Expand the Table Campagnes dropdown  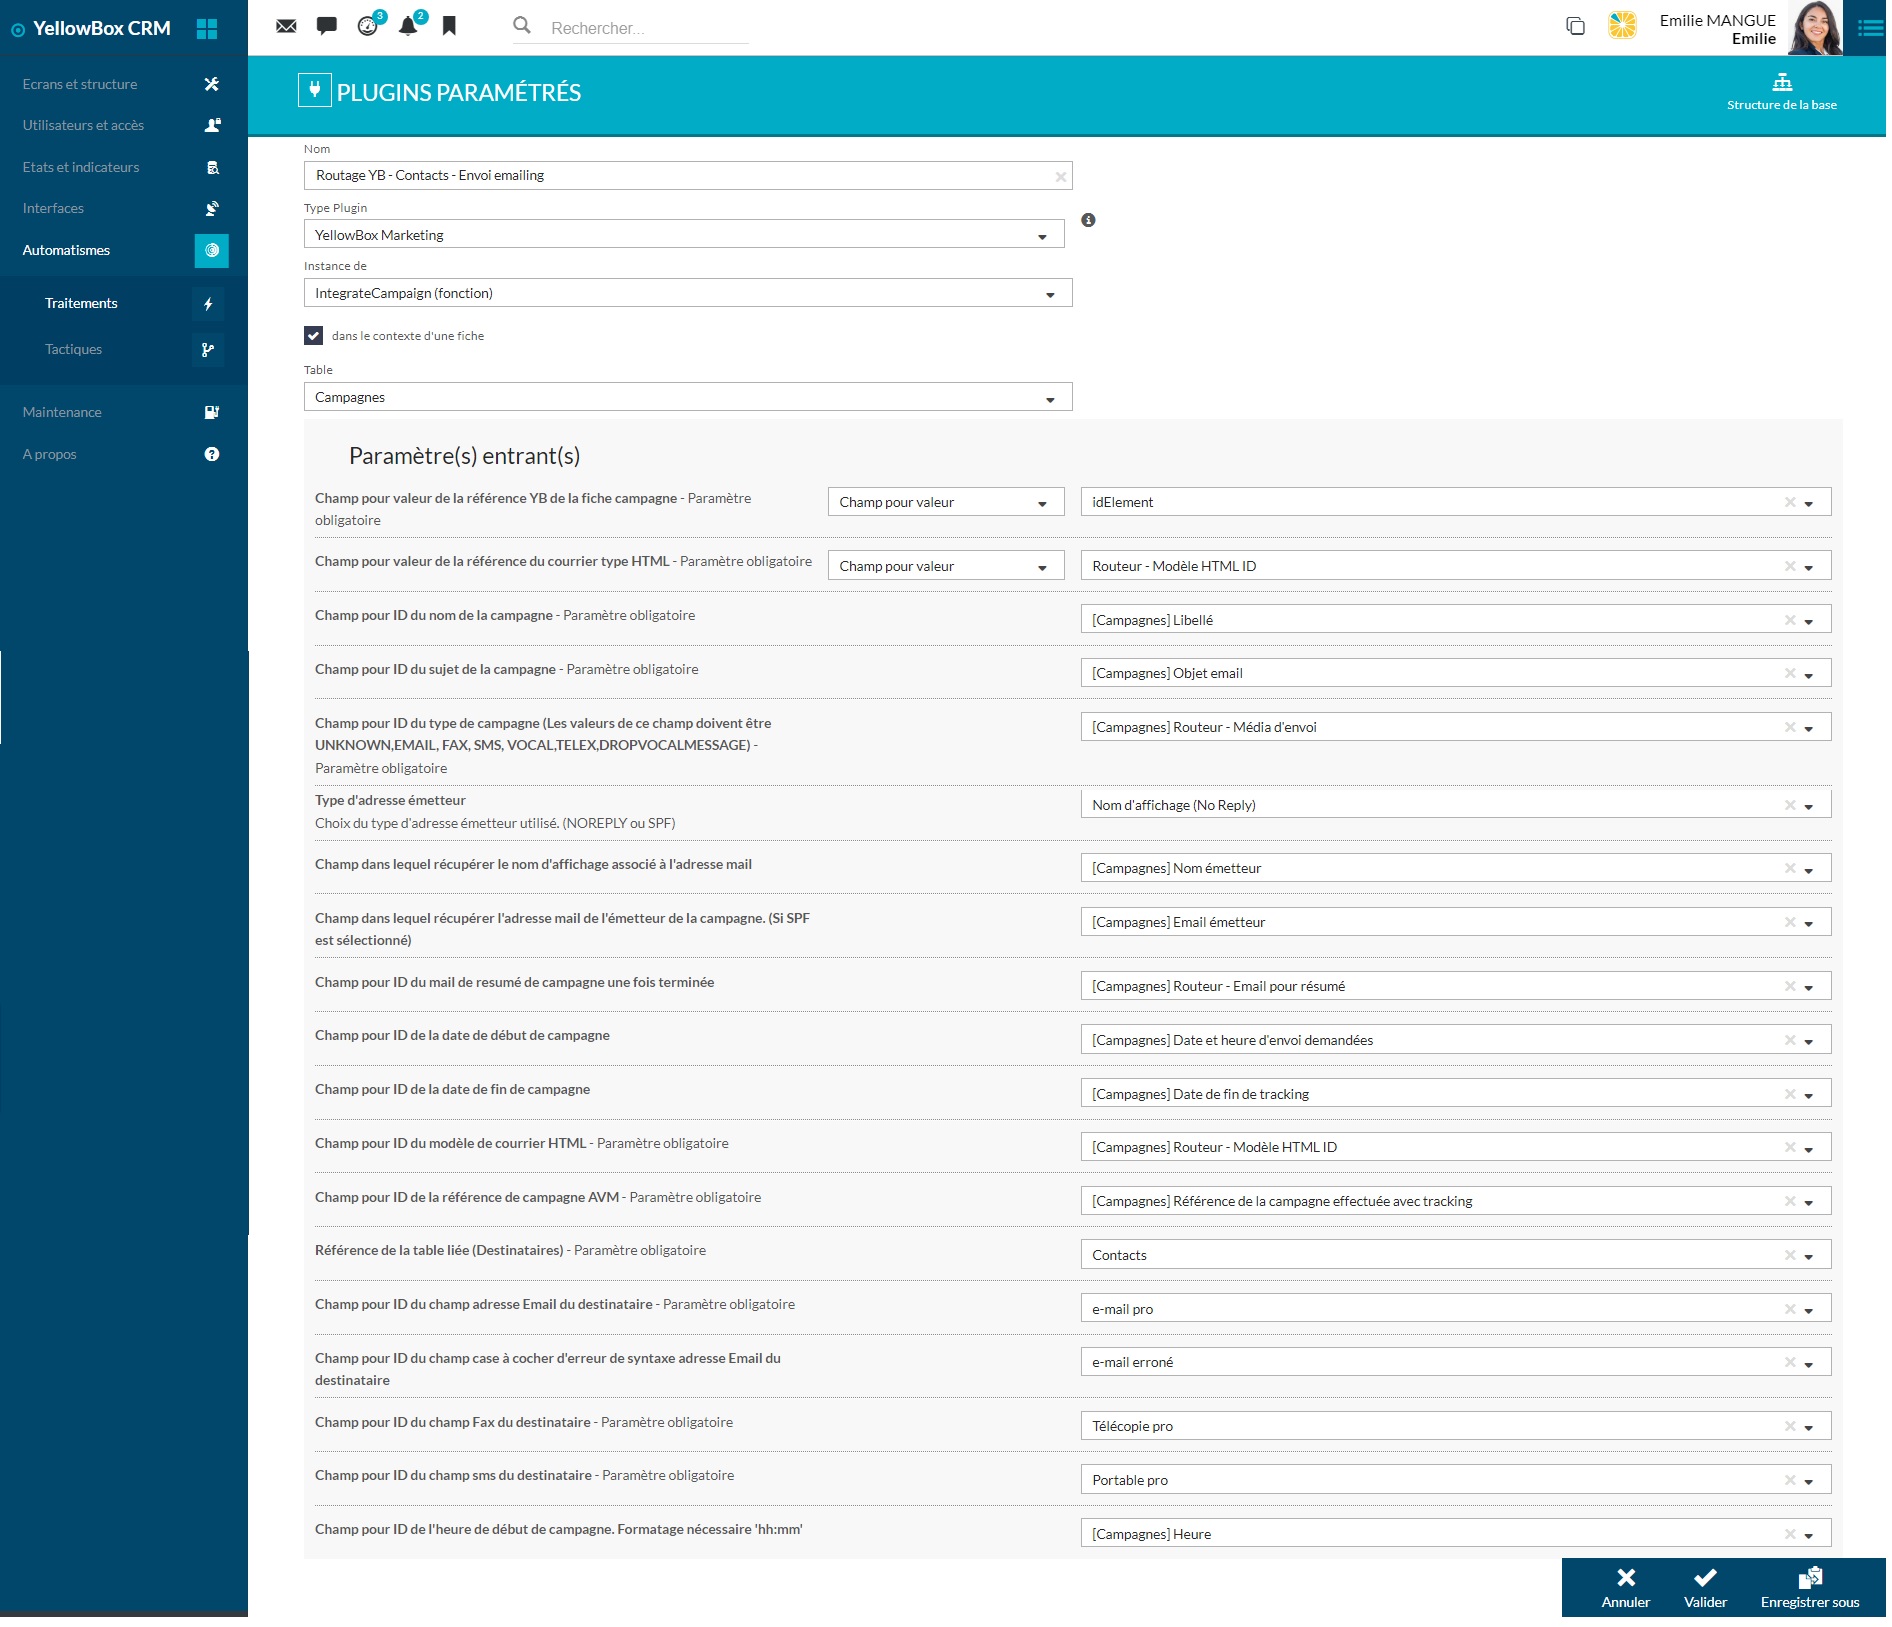pos(1050,398)
